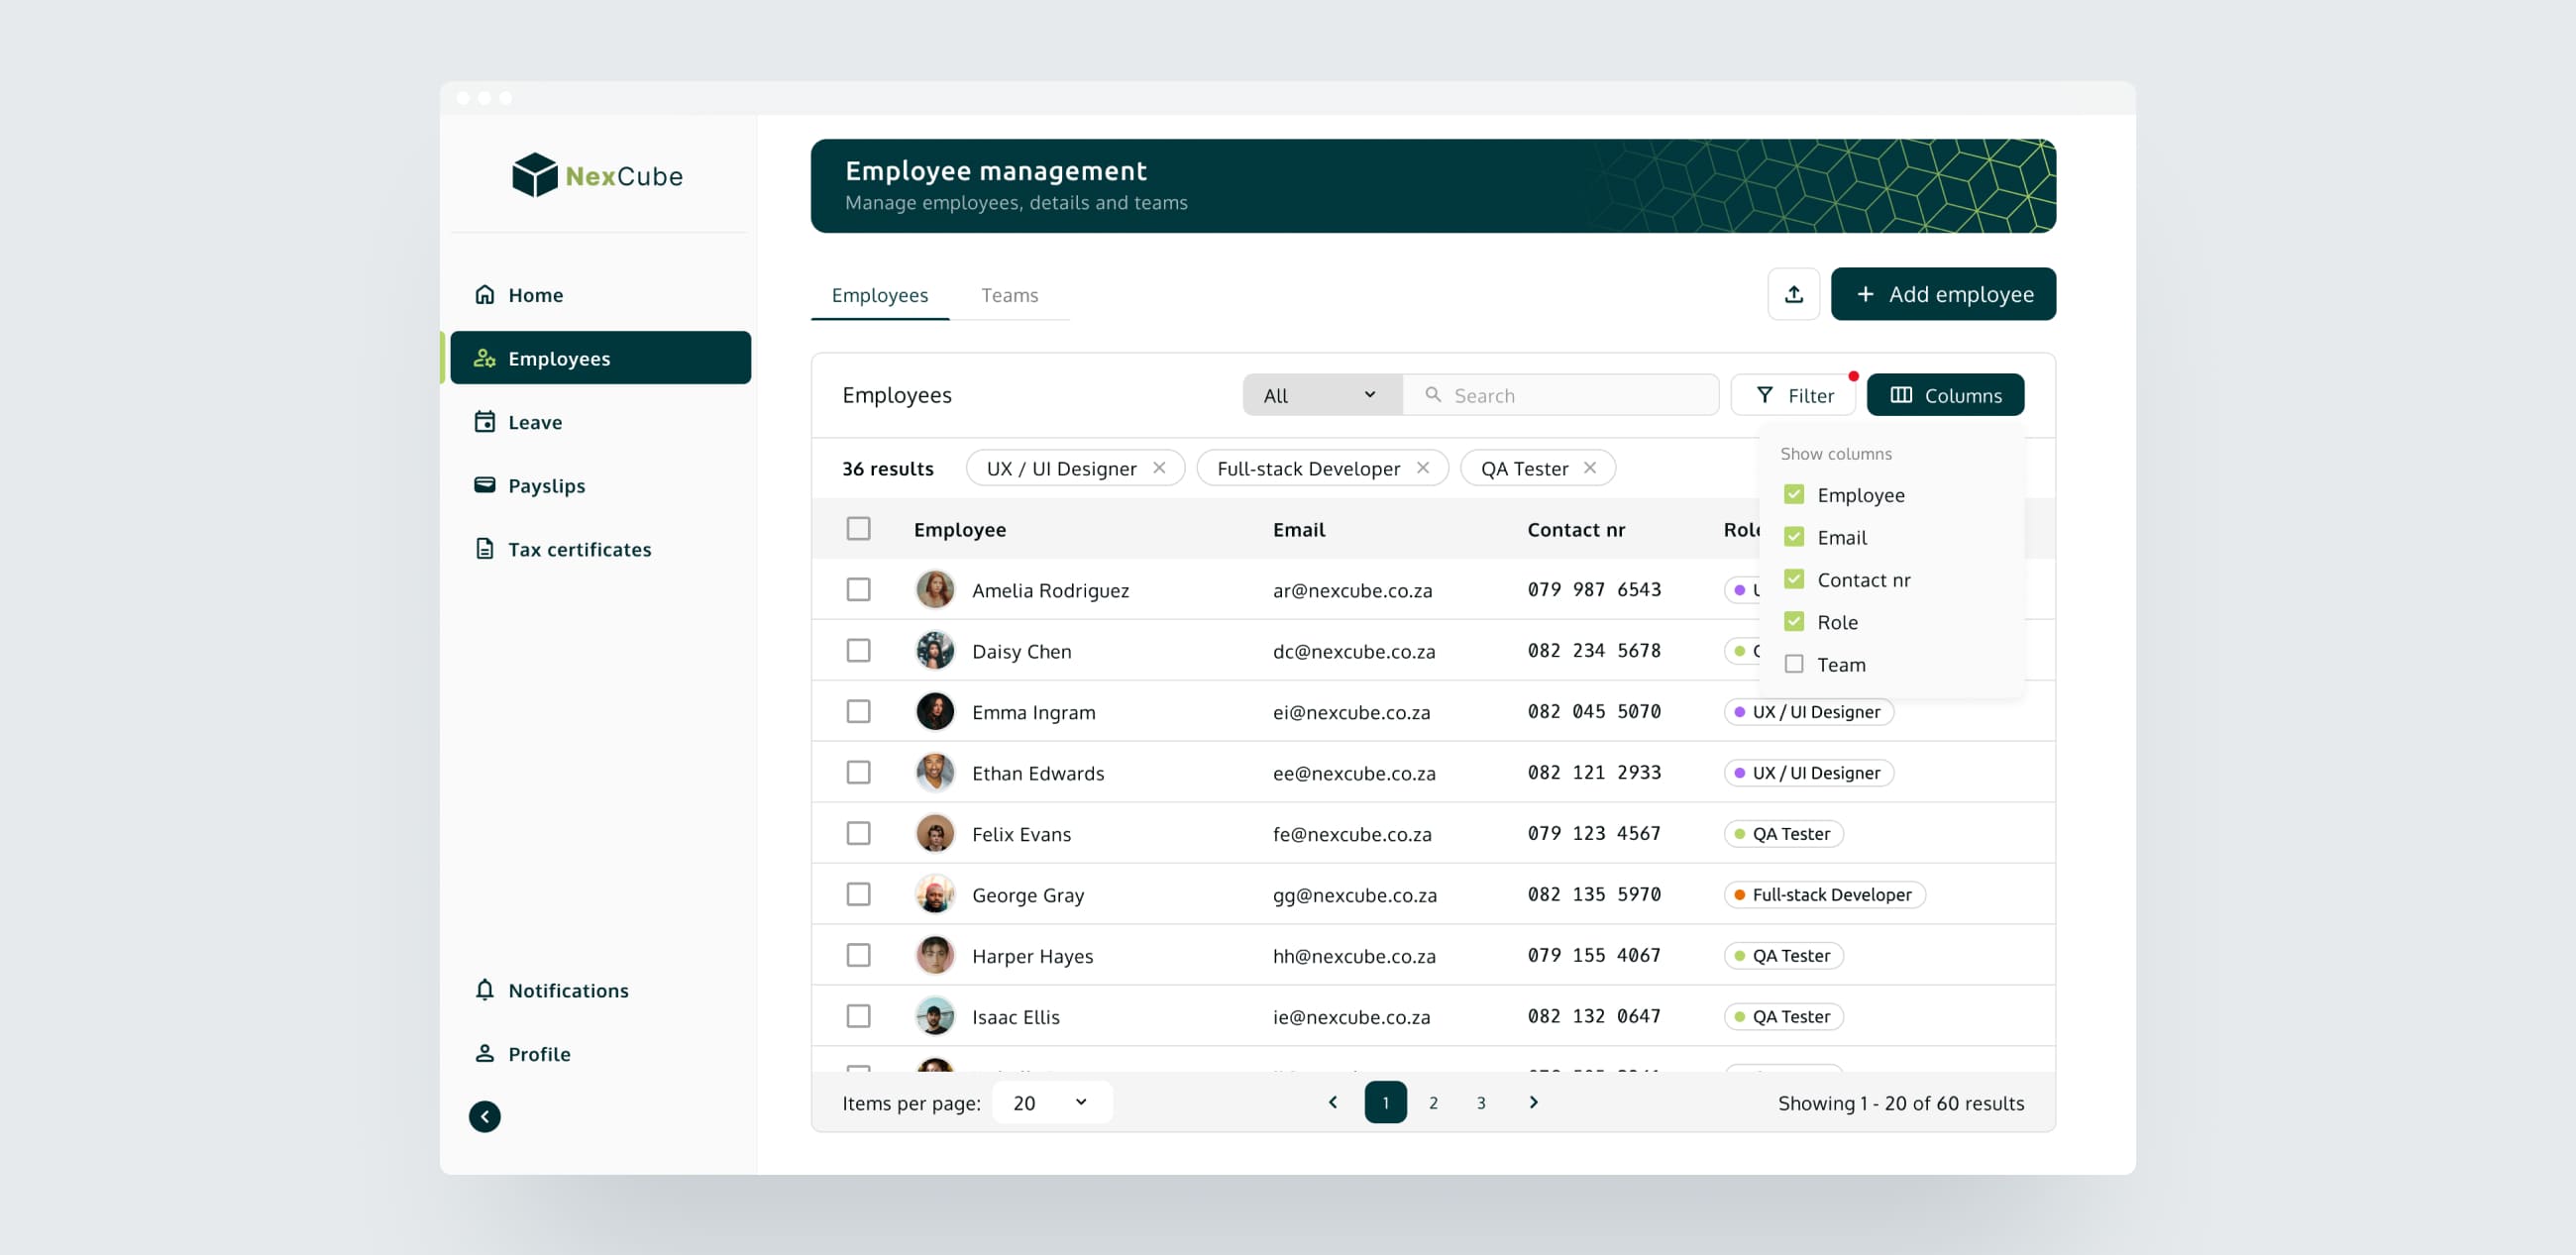
Task: Uncheck the Contact nr column checkbox
Action: [1794, 580]
